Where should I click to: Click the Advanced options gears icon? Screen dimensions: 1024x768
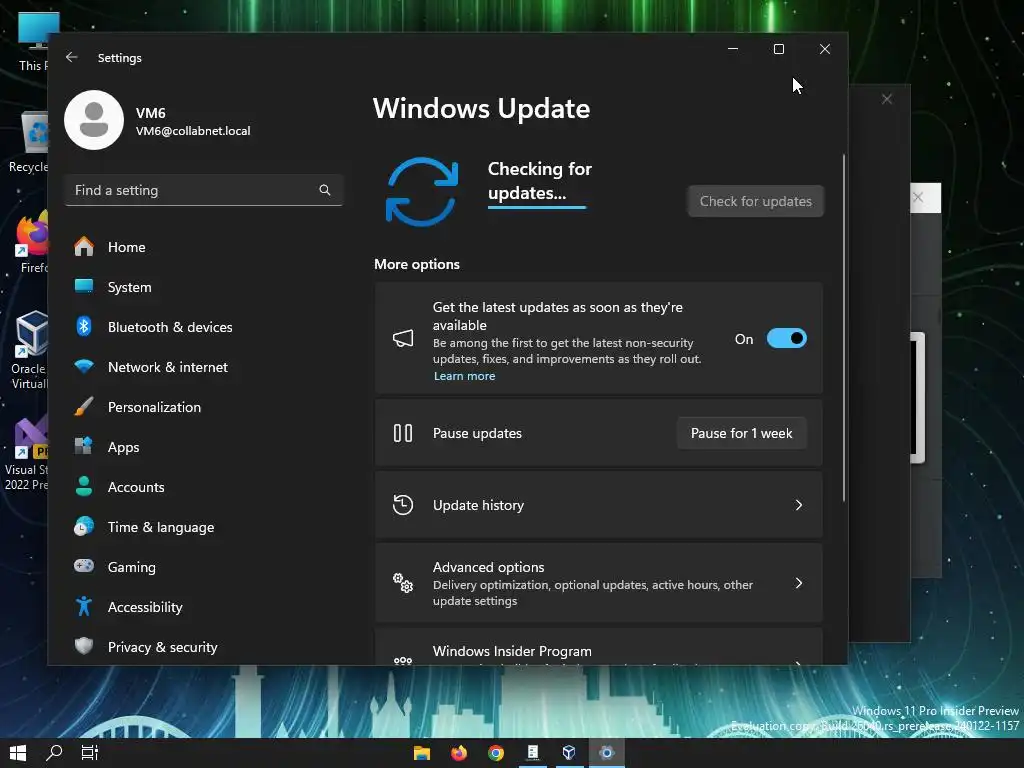click(403, 583)
